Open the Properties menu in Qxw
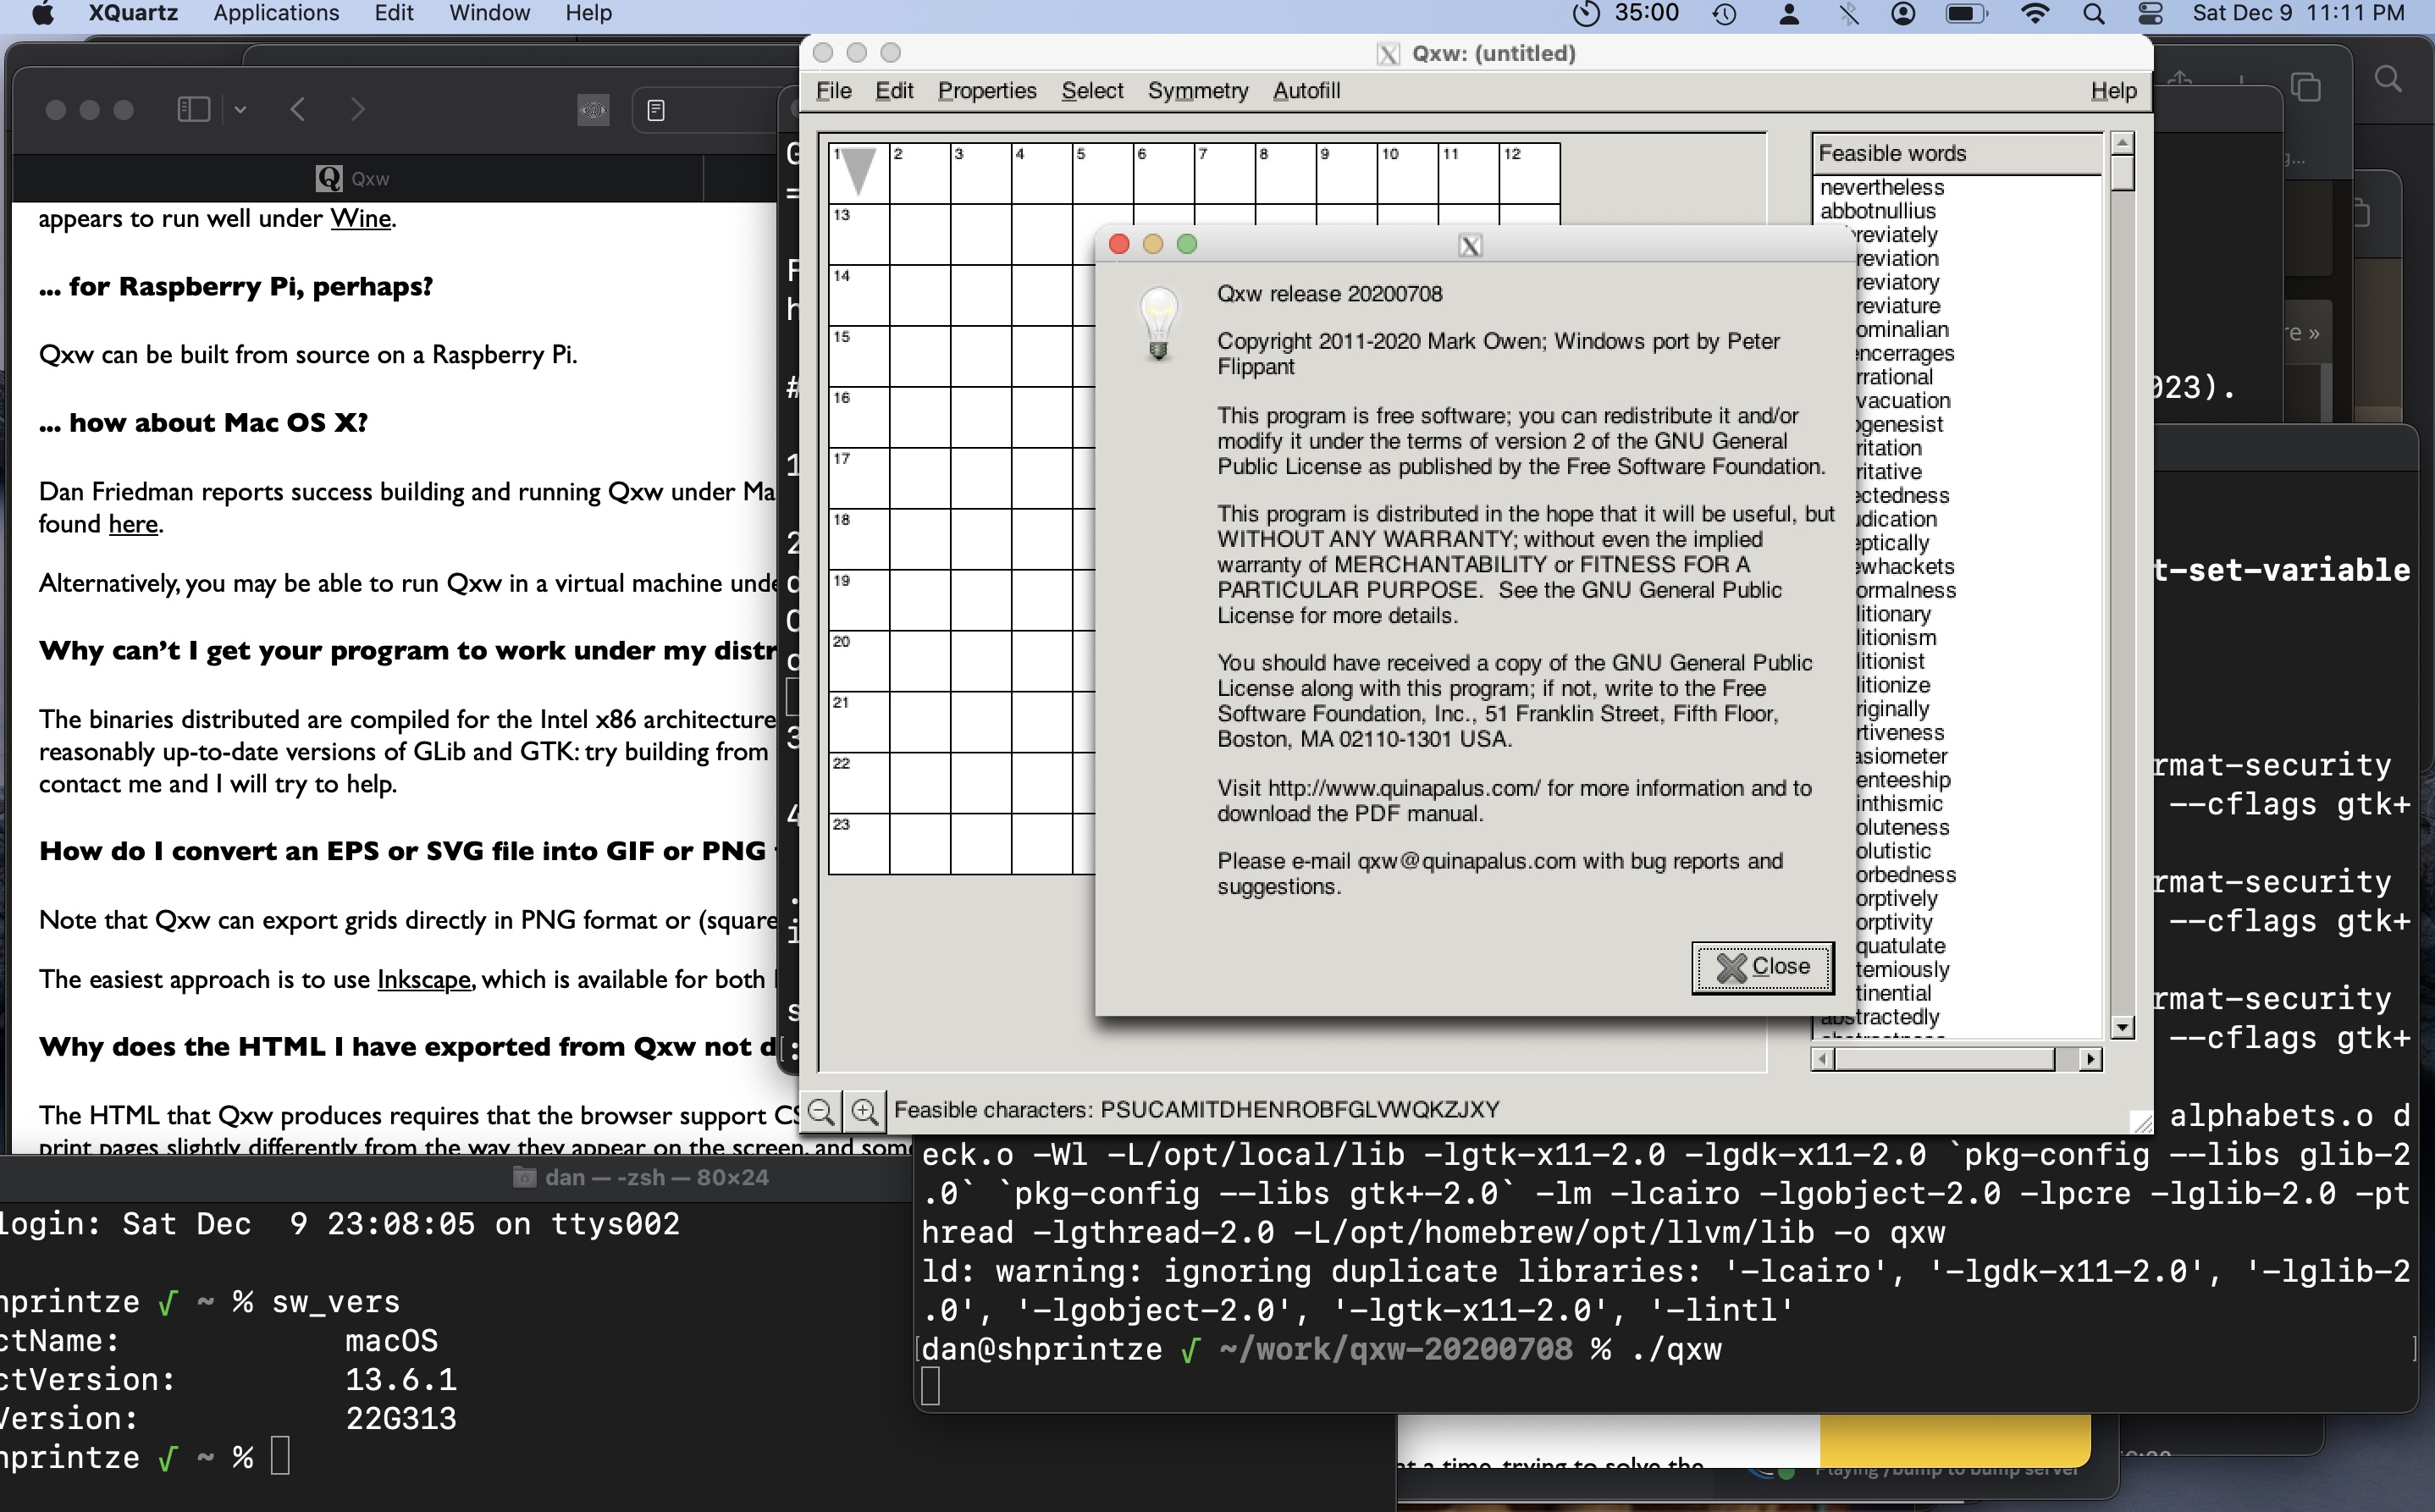2435x1512 pixels. (x=986, y=91)
